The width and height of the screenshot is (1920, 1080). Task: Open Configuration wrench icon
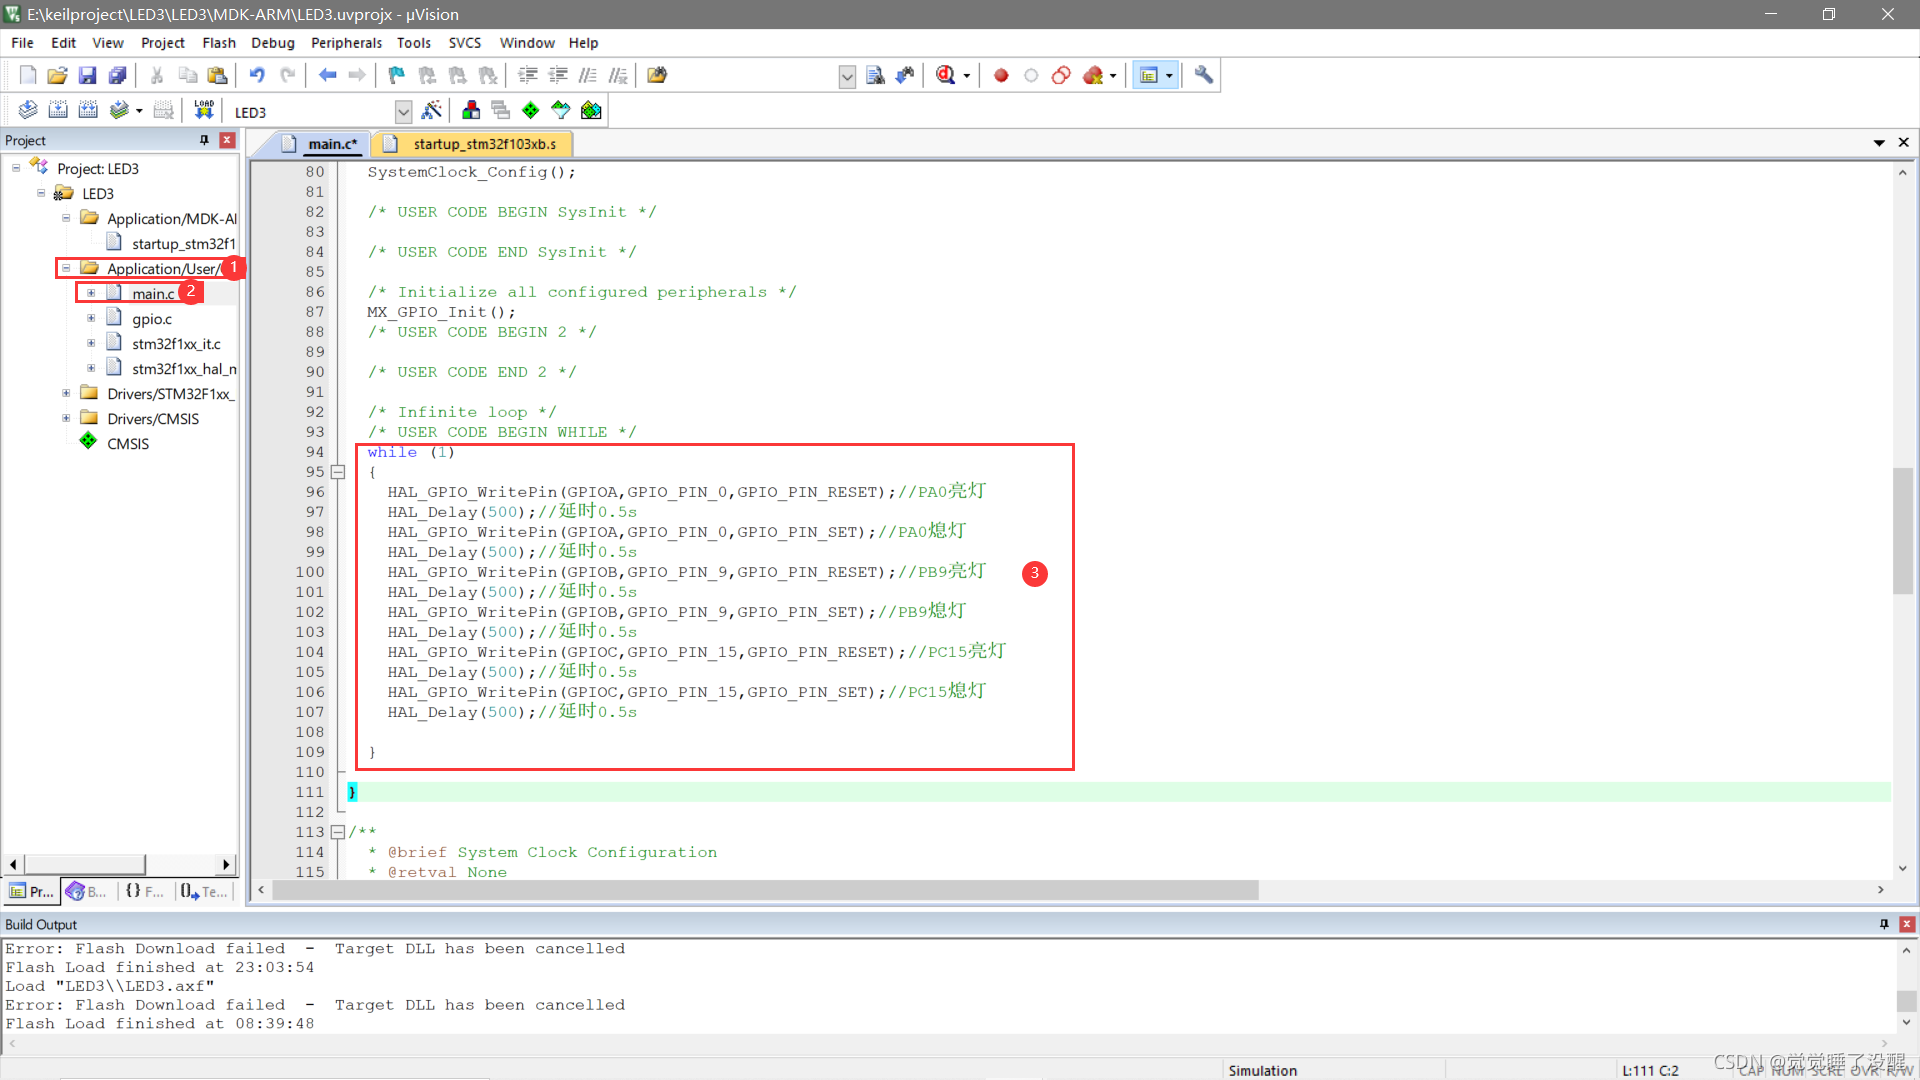pyautogui.click(x=1204, y=75)
